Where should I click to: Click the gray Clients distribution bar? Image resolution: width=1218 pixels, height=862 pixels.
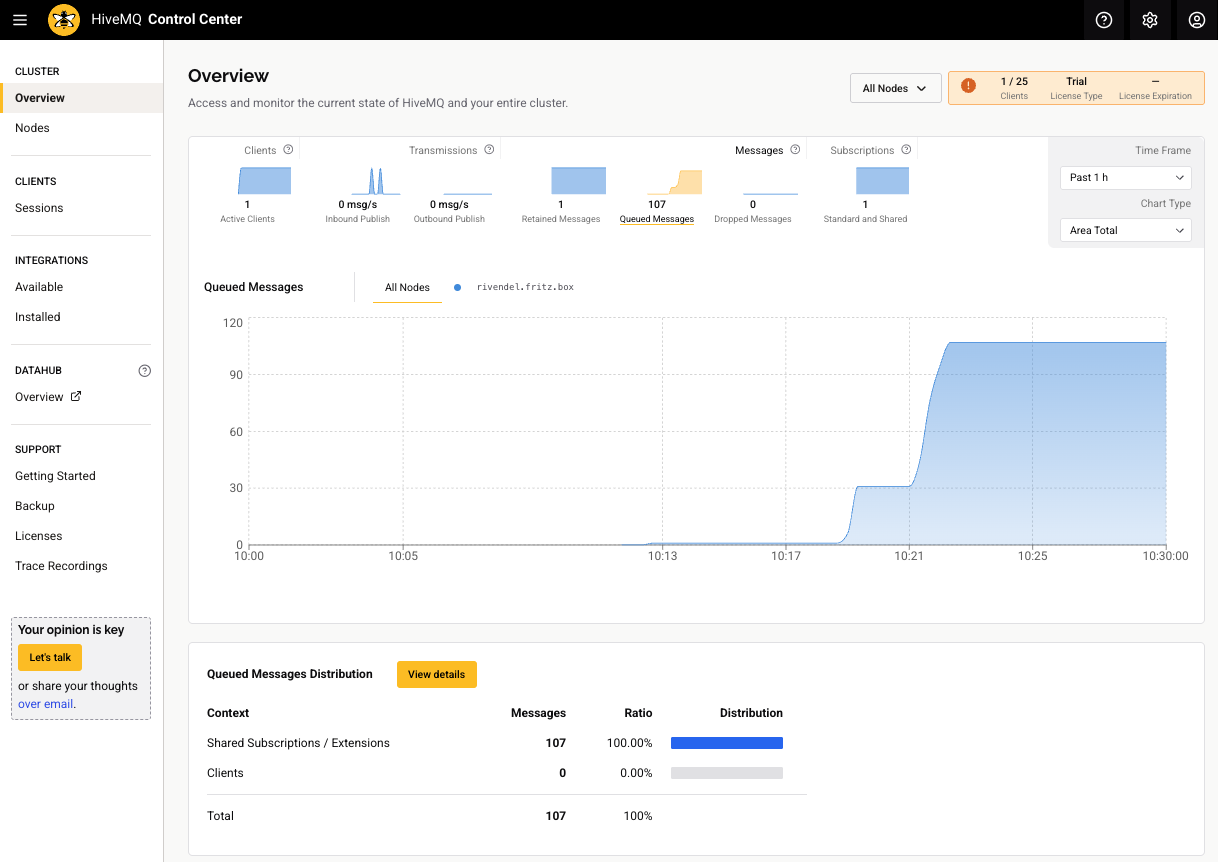coord(727,773)
